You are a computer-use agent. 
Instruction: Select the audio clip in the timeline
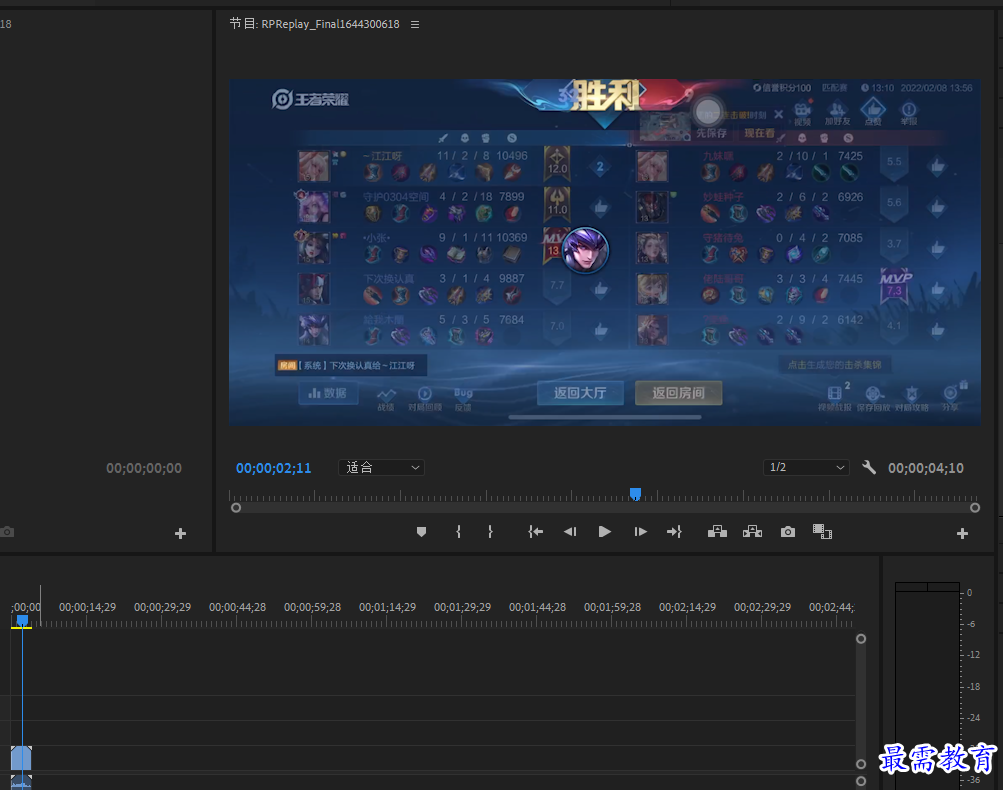click(21, 782)
